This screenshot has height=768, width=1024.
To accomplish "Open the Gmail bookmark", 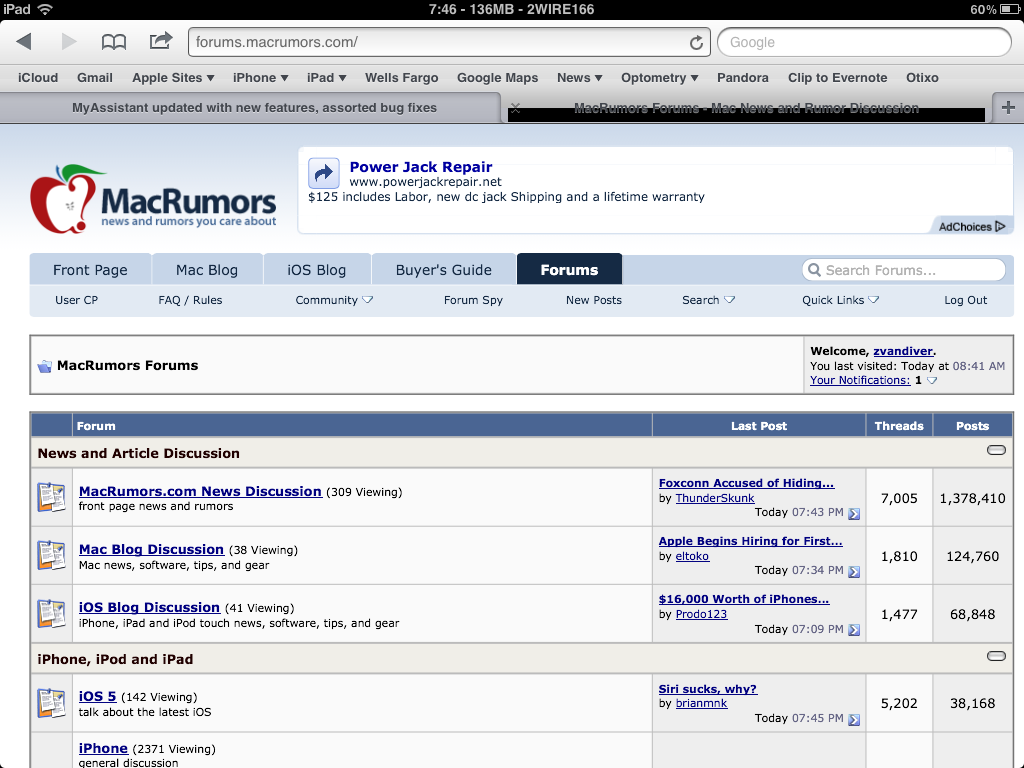I will pyautogui.click(x=95, y=78).
